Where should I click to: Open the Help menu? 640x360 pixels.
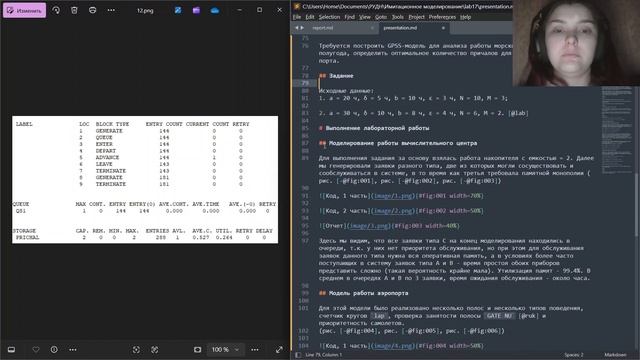466,17
